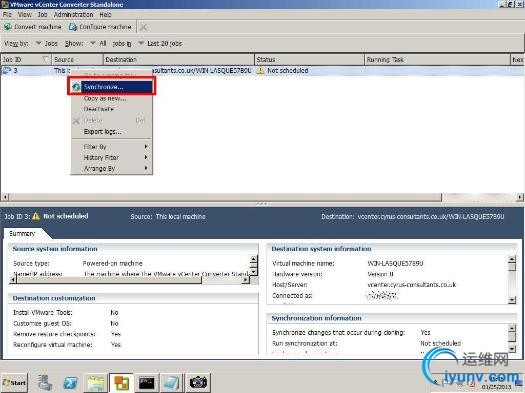This screenshot has height=393, width=525.
Task: Click the job 3 row icon
Action: click(7, 70)
